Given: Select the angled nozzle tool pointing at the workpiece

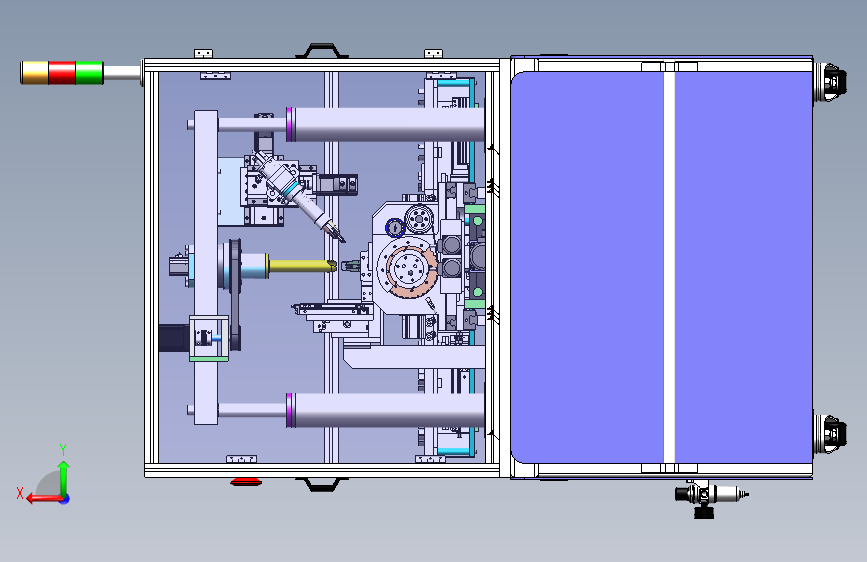Looking at the screenshot, I should click(x=299, y=196).
